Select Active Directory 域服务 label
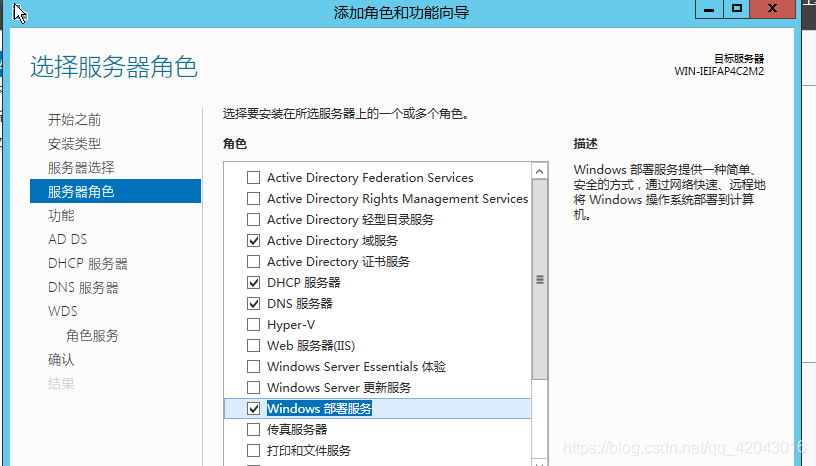 click(x=333, y=241)
